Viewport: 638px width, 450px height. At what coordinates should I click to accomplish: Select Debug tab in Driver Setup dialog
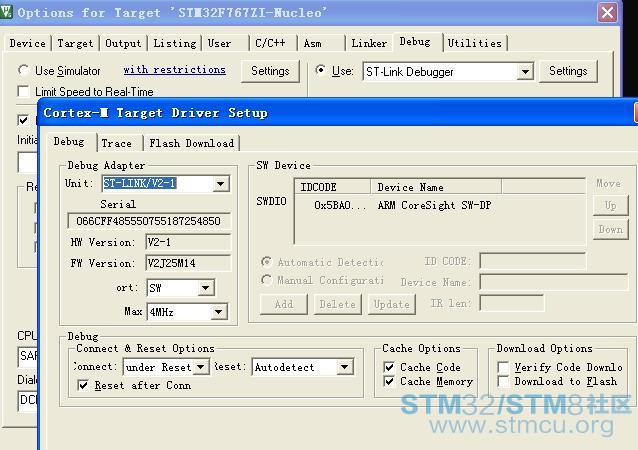click(x=71, y=142)
